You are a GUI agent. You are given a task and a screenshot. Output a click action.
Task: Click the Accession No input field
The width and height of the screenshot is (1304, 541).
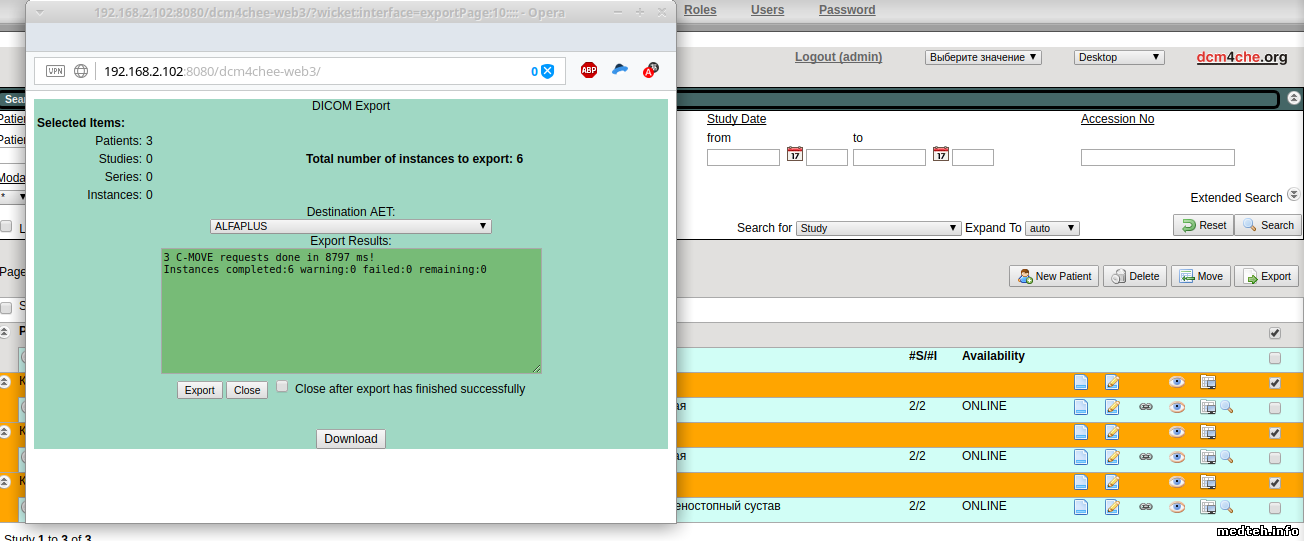(1157, 158)
